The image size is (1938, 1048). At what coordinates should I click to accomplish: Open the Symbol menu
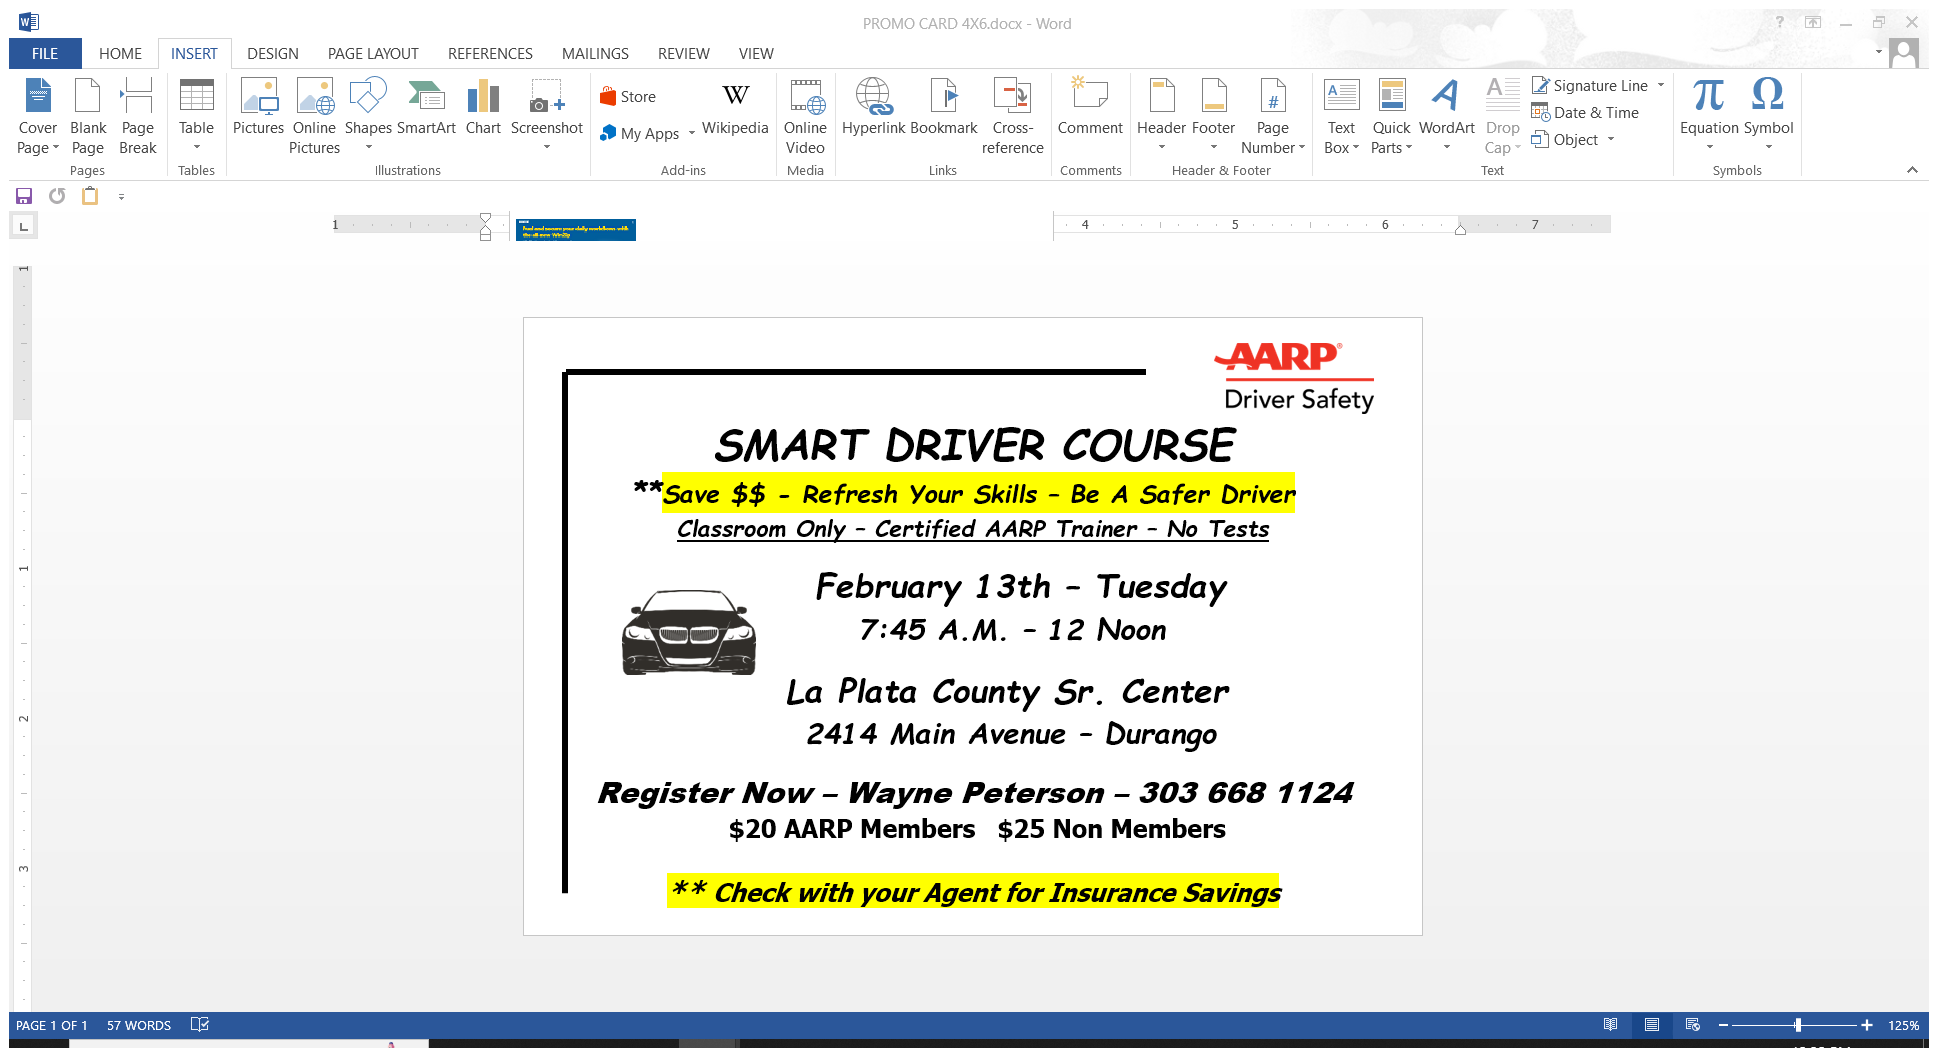[x=1768, y=116]
